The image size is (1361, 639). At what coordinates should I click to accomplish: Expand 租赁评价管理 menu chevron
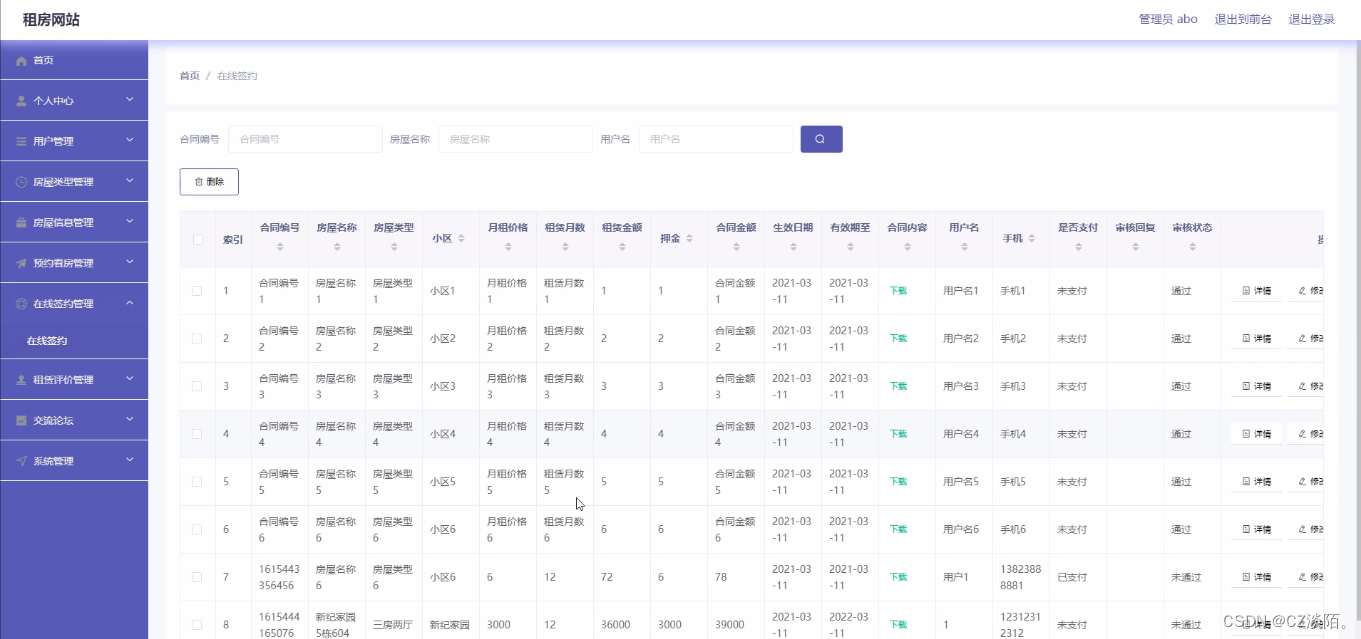click(130, 379)
